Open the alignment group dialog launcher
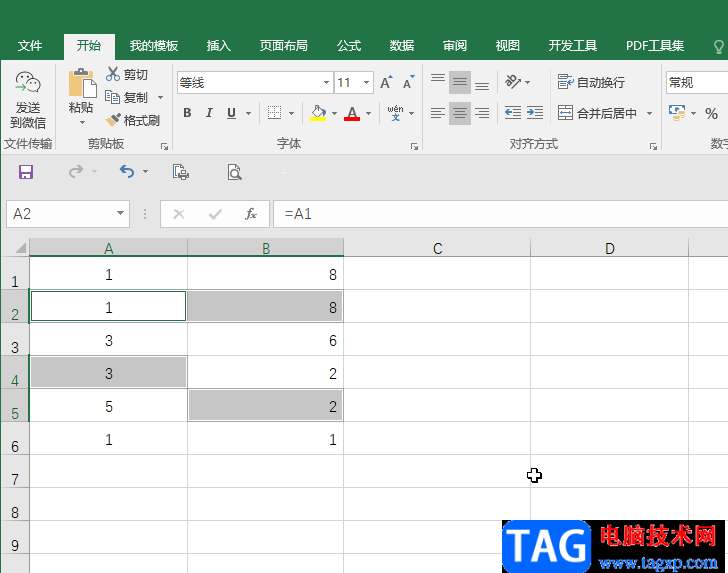This screenshot has height=573, width=728. click(x=653, y=146)
